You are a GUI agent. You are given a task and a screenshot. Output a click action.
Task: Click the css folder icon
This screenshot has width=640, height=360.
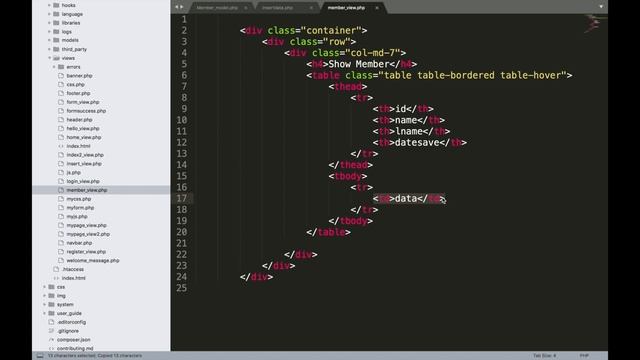tap(51, 287)
